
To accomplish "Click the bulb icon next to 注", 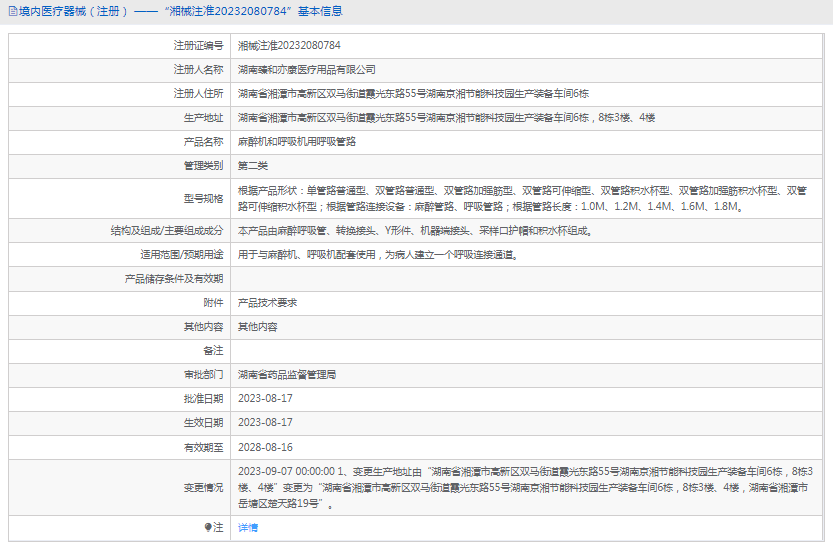I will click(208, 527).
